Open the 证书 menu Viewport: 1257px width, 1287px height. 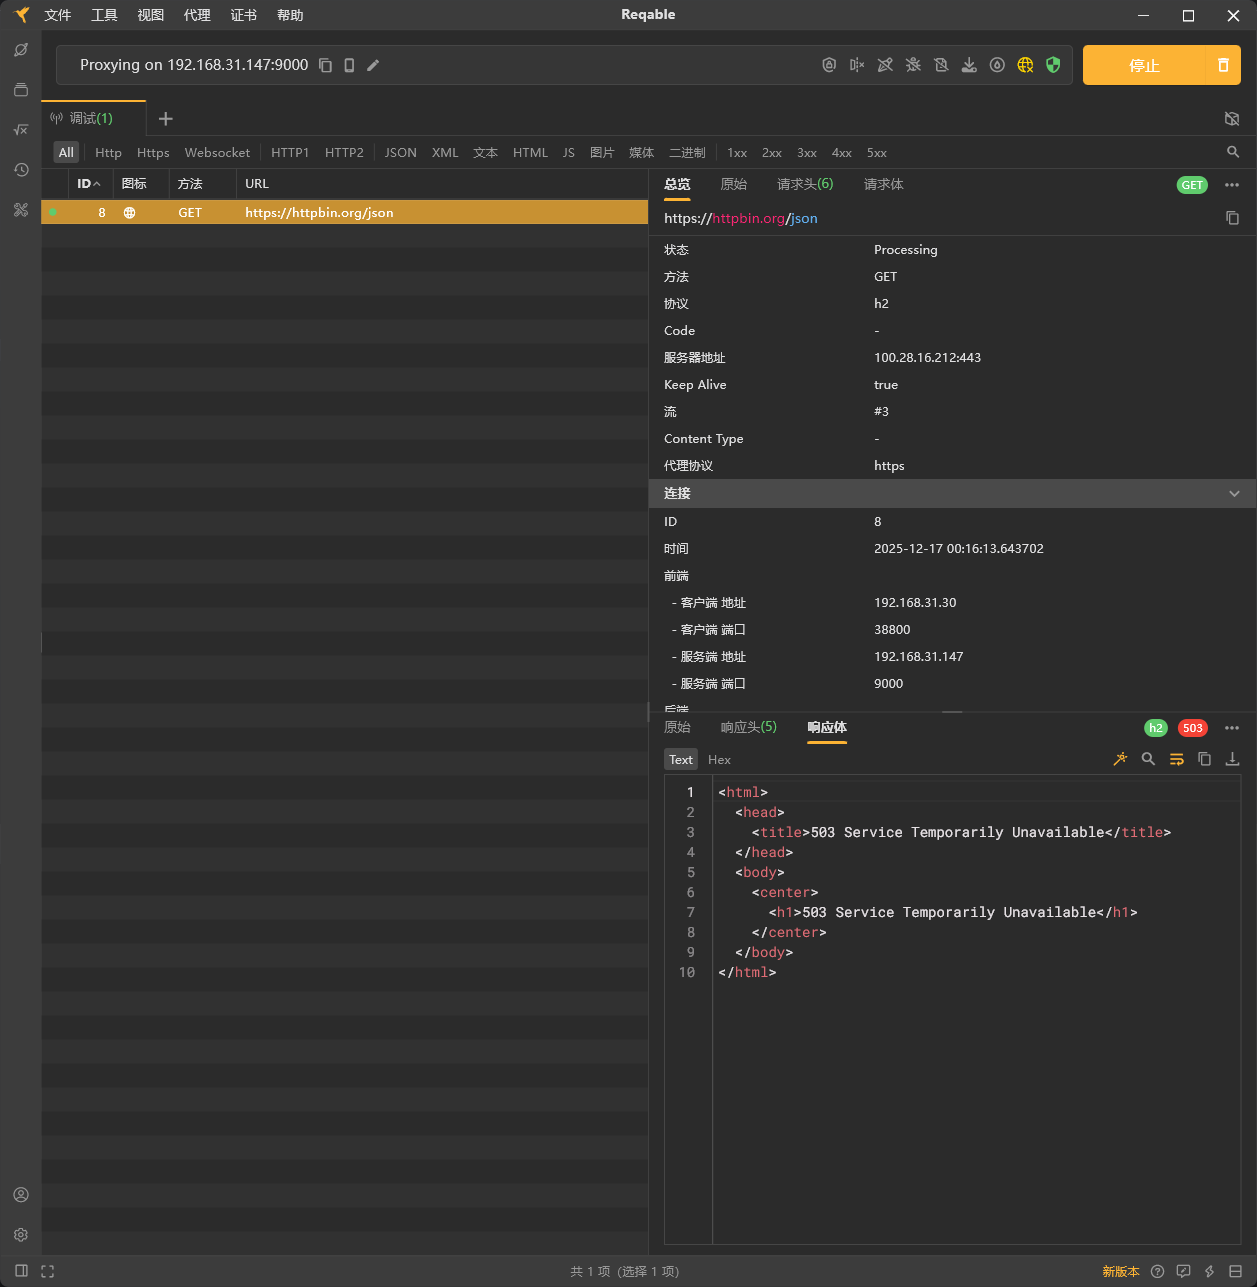[x=243, y=15]
